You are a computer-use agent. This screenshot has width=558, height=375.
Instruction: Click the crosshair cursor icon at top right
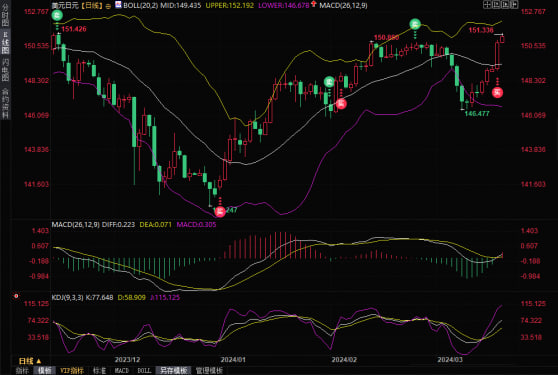(x=487, y=4)
